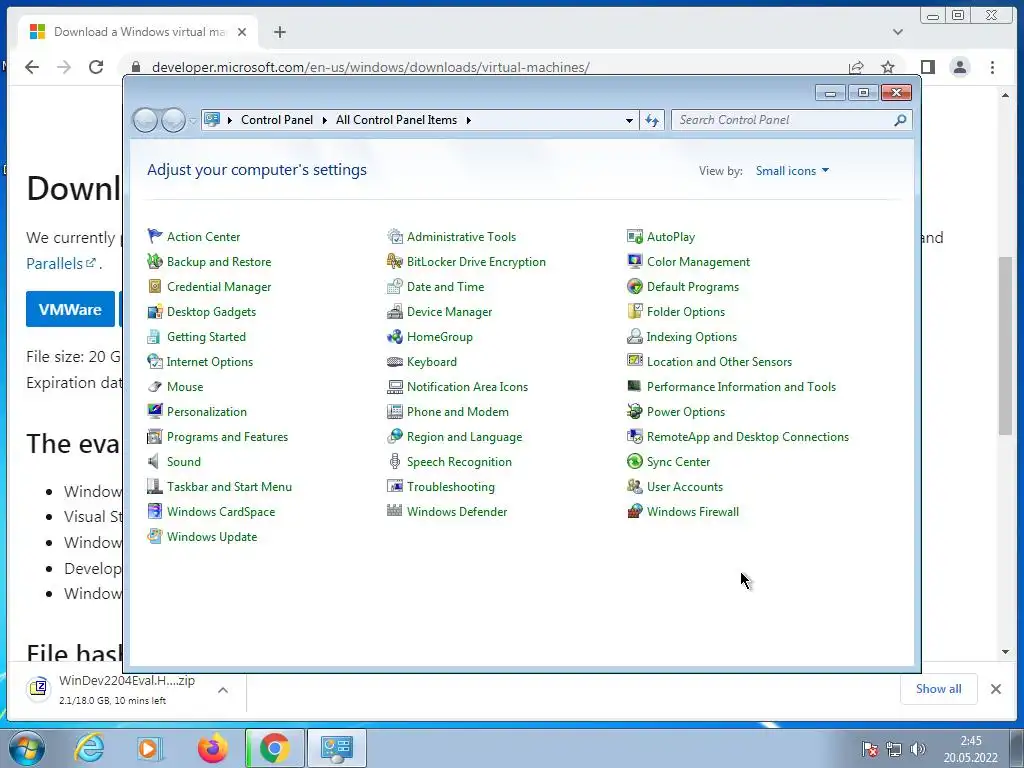
Task: Open Credential Manager safe icon
Action: point(155,286)
